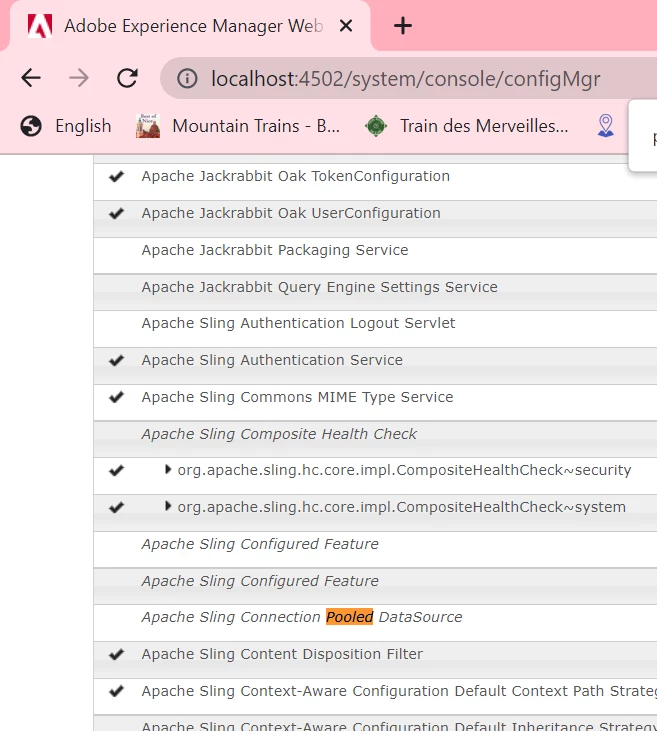Click checkmark beside CompositeHealthCheck~security
This screenshot has width=657, height=731.
[116, 470]
